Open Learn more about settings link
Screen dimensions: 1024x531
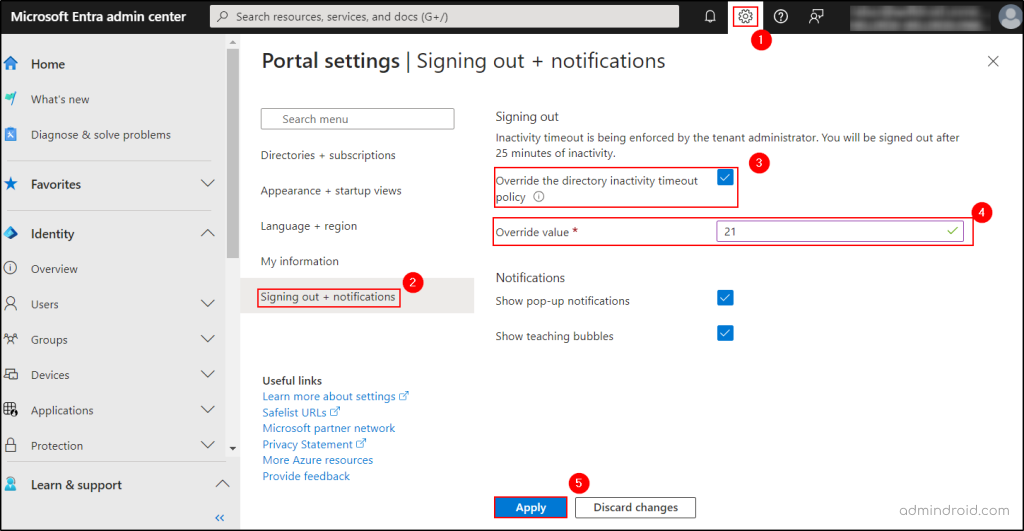[x=329, y=396]
